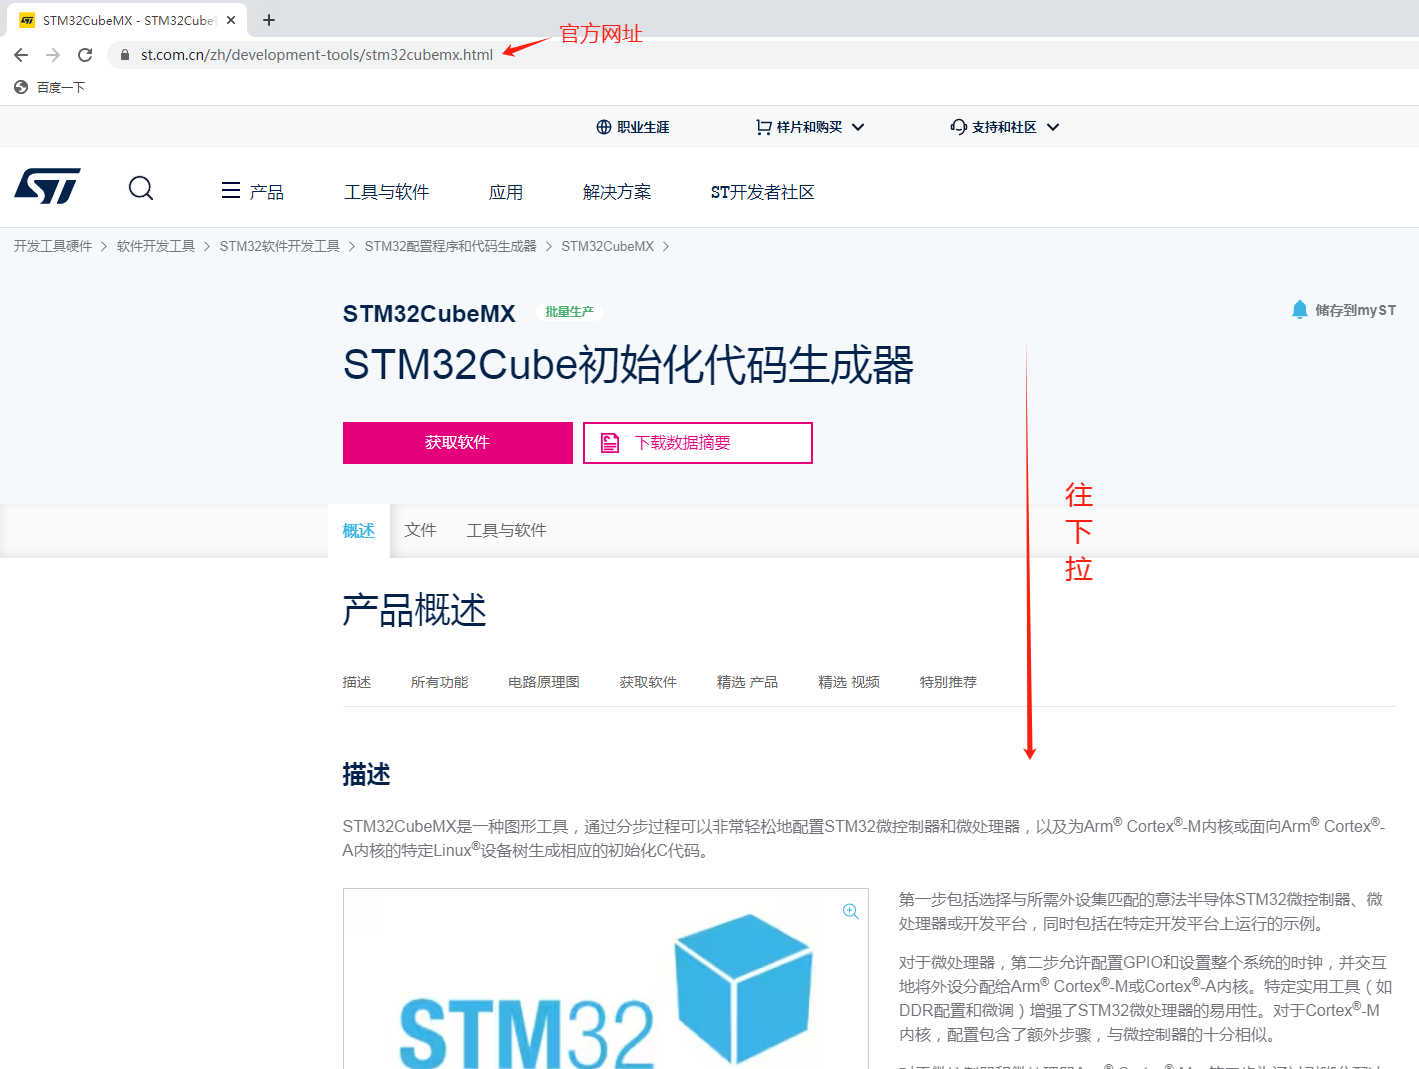Close the STM32CubeMX browser tab

pyautogui.click(x=231, y=20)
